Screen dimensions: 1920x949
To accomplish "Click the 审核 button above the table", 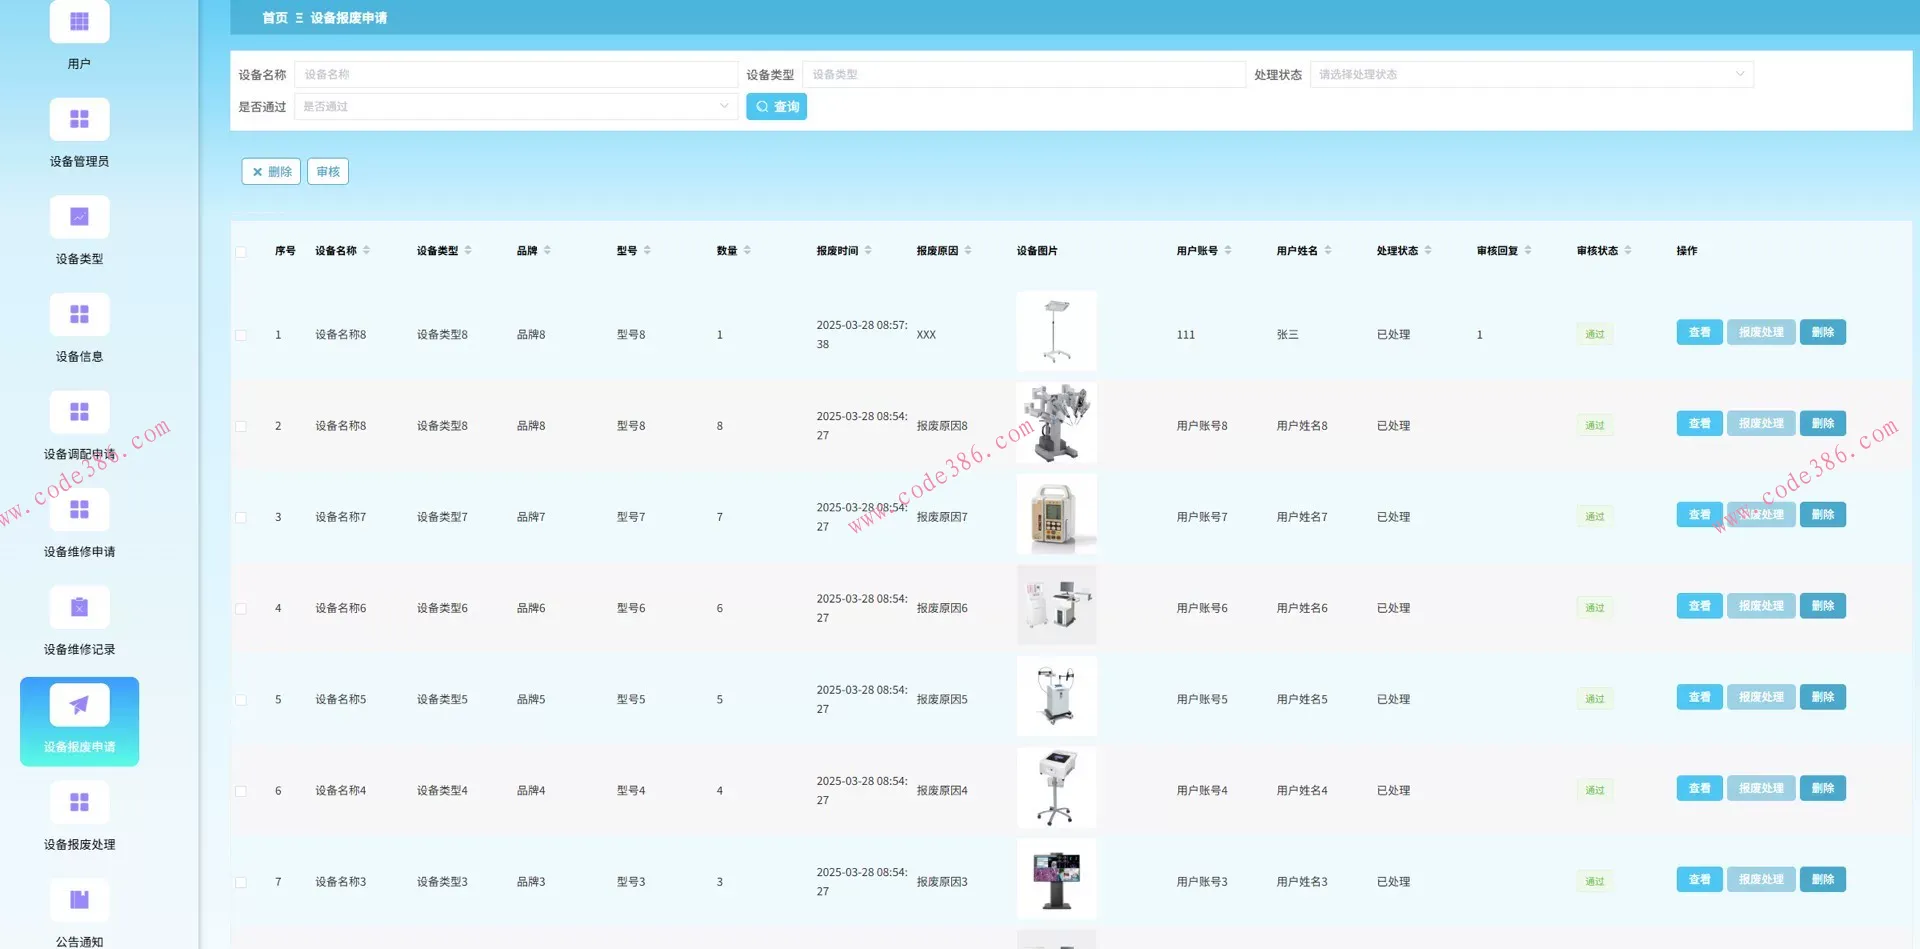I will tap(327, 172).
